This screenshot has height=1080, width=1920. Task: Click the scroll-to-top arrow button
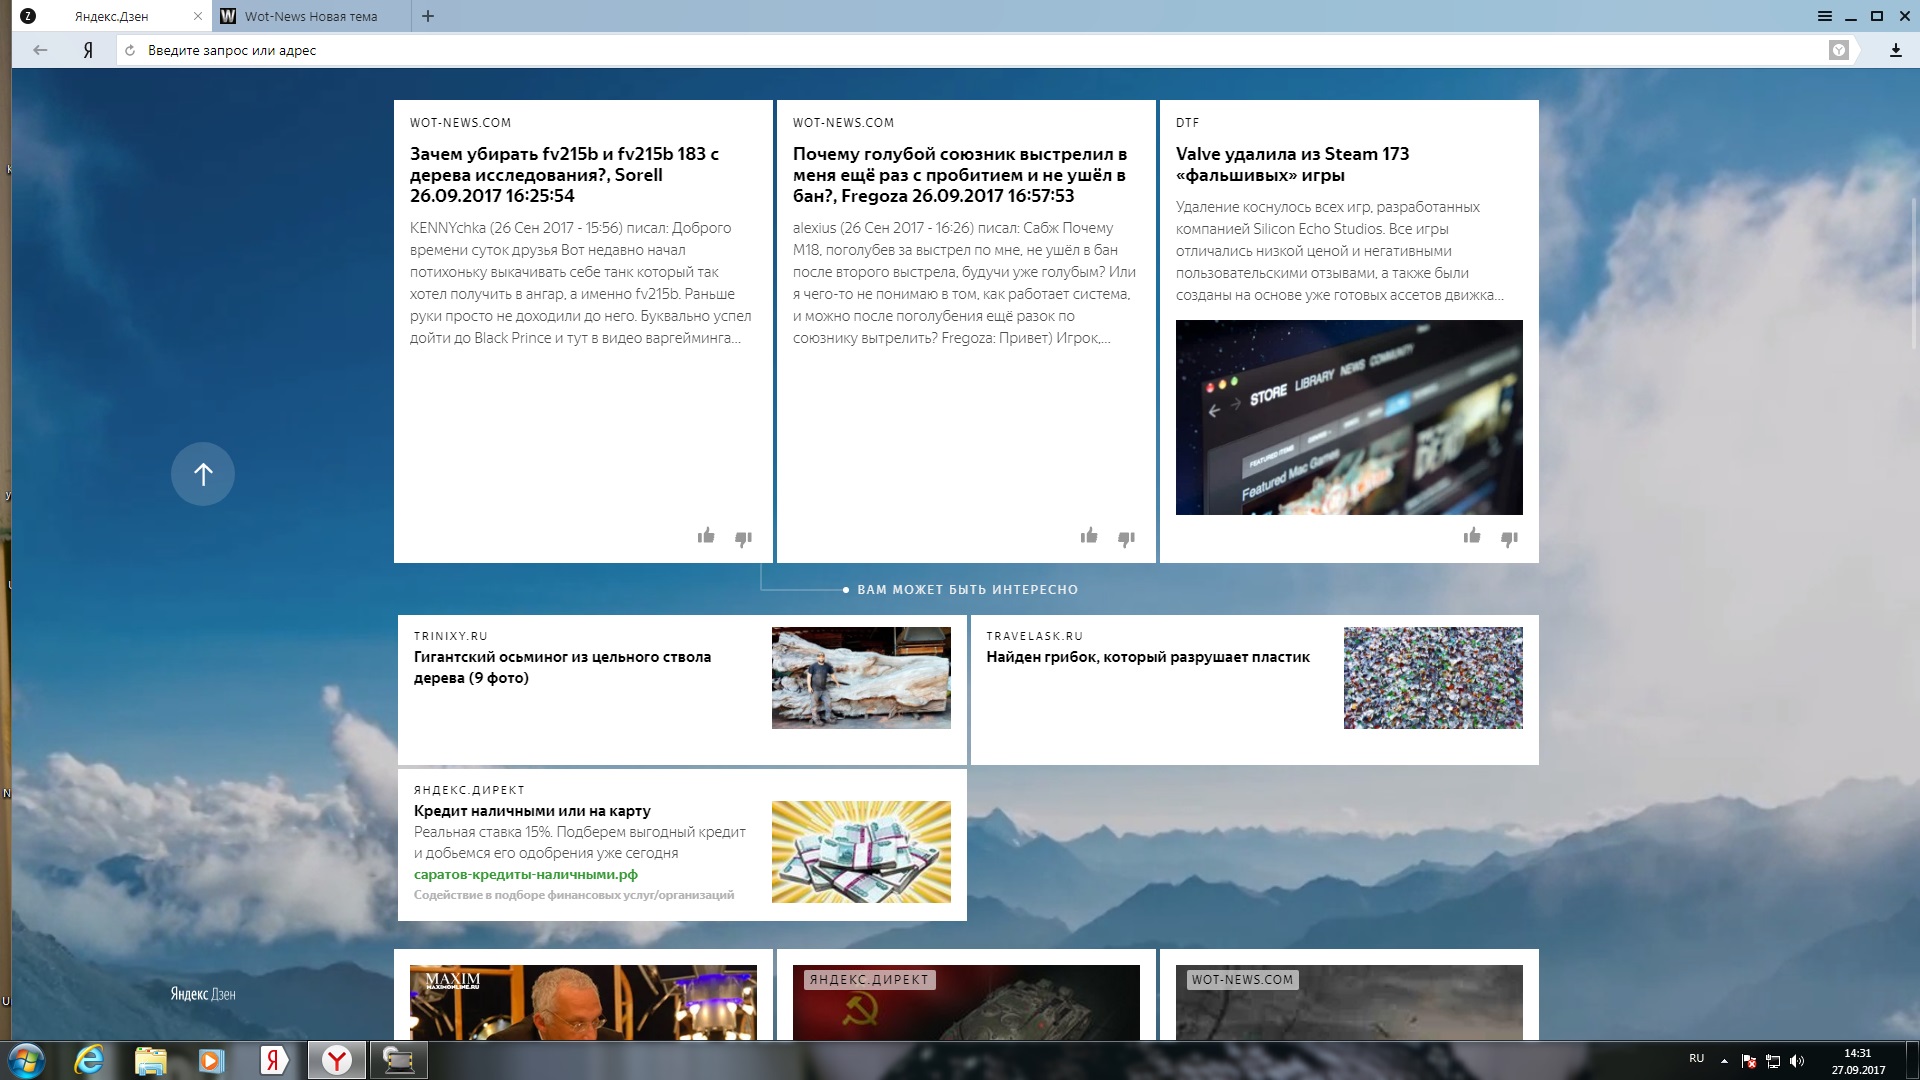pos(203,474)
